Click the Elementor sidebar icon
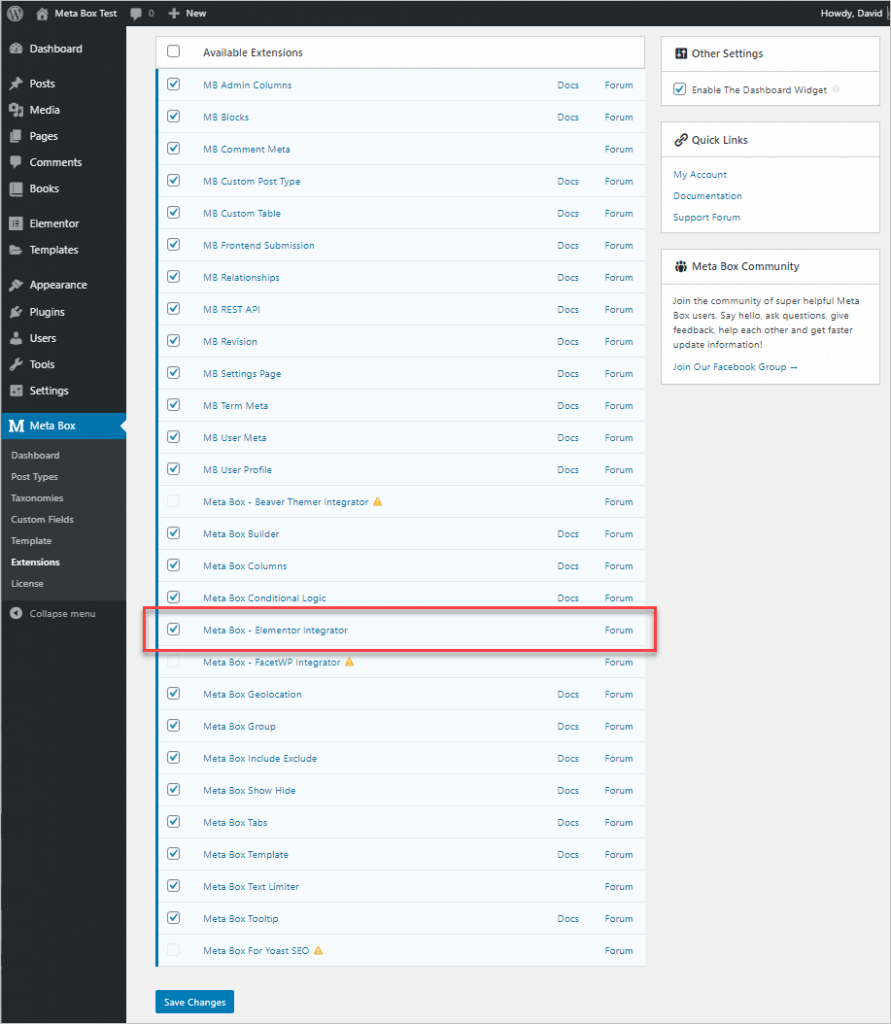The height and width of the screenshot is (1024, 891). pos(15,224)
